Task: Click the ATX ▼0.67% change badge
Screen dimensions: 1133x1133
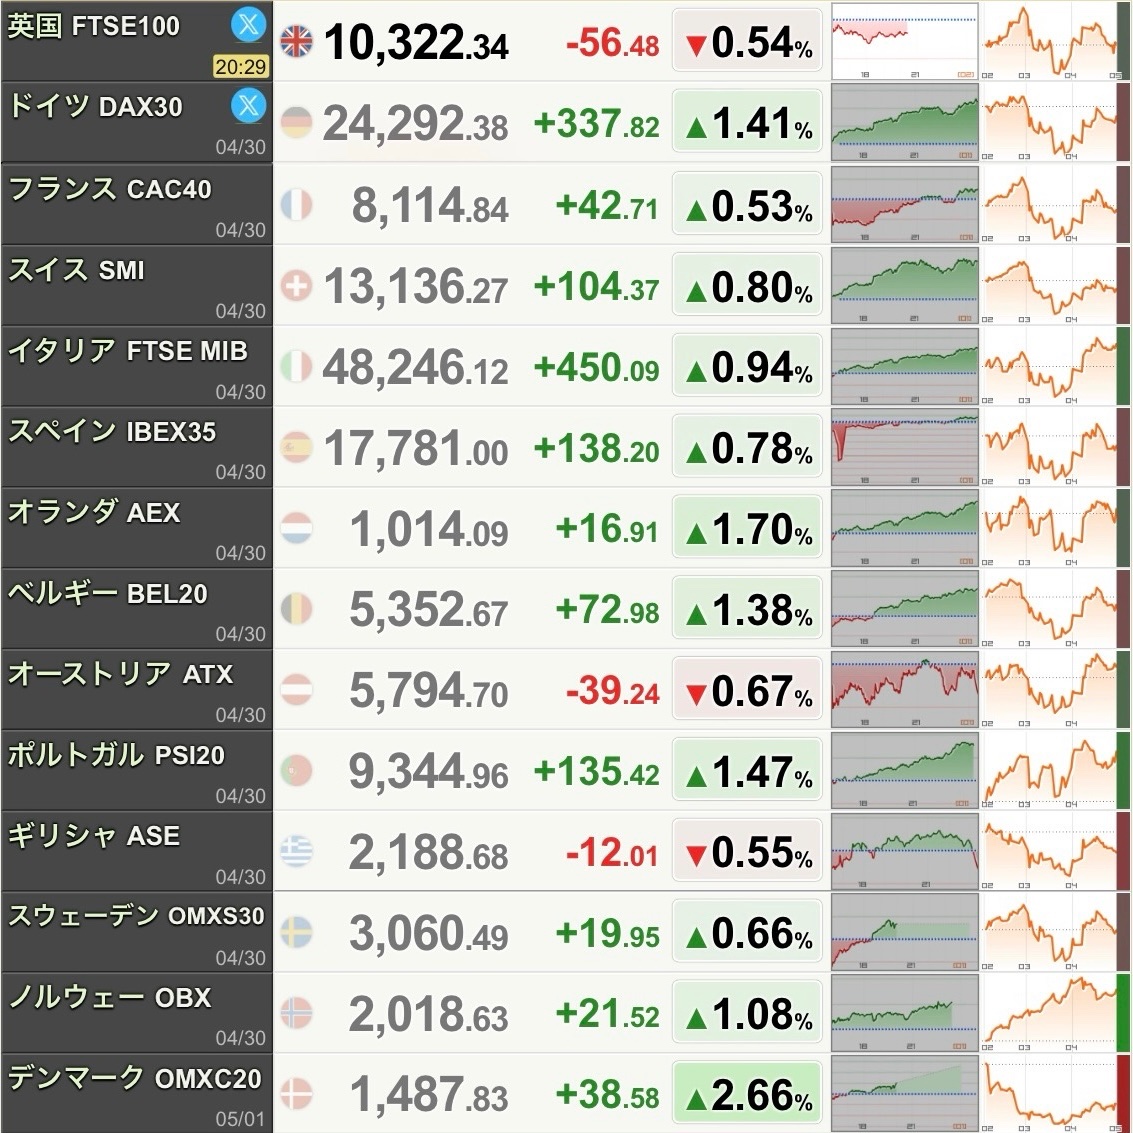Action: [x=747, y=689]
